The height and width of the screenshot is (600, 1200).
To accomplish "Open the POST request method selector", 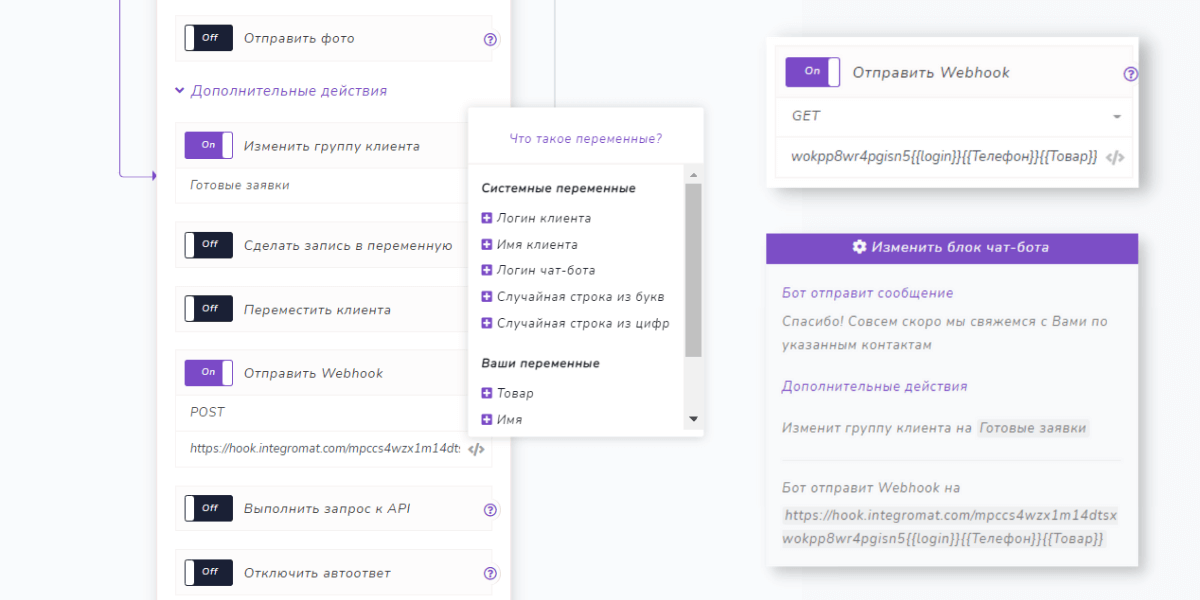I will 320,412.
